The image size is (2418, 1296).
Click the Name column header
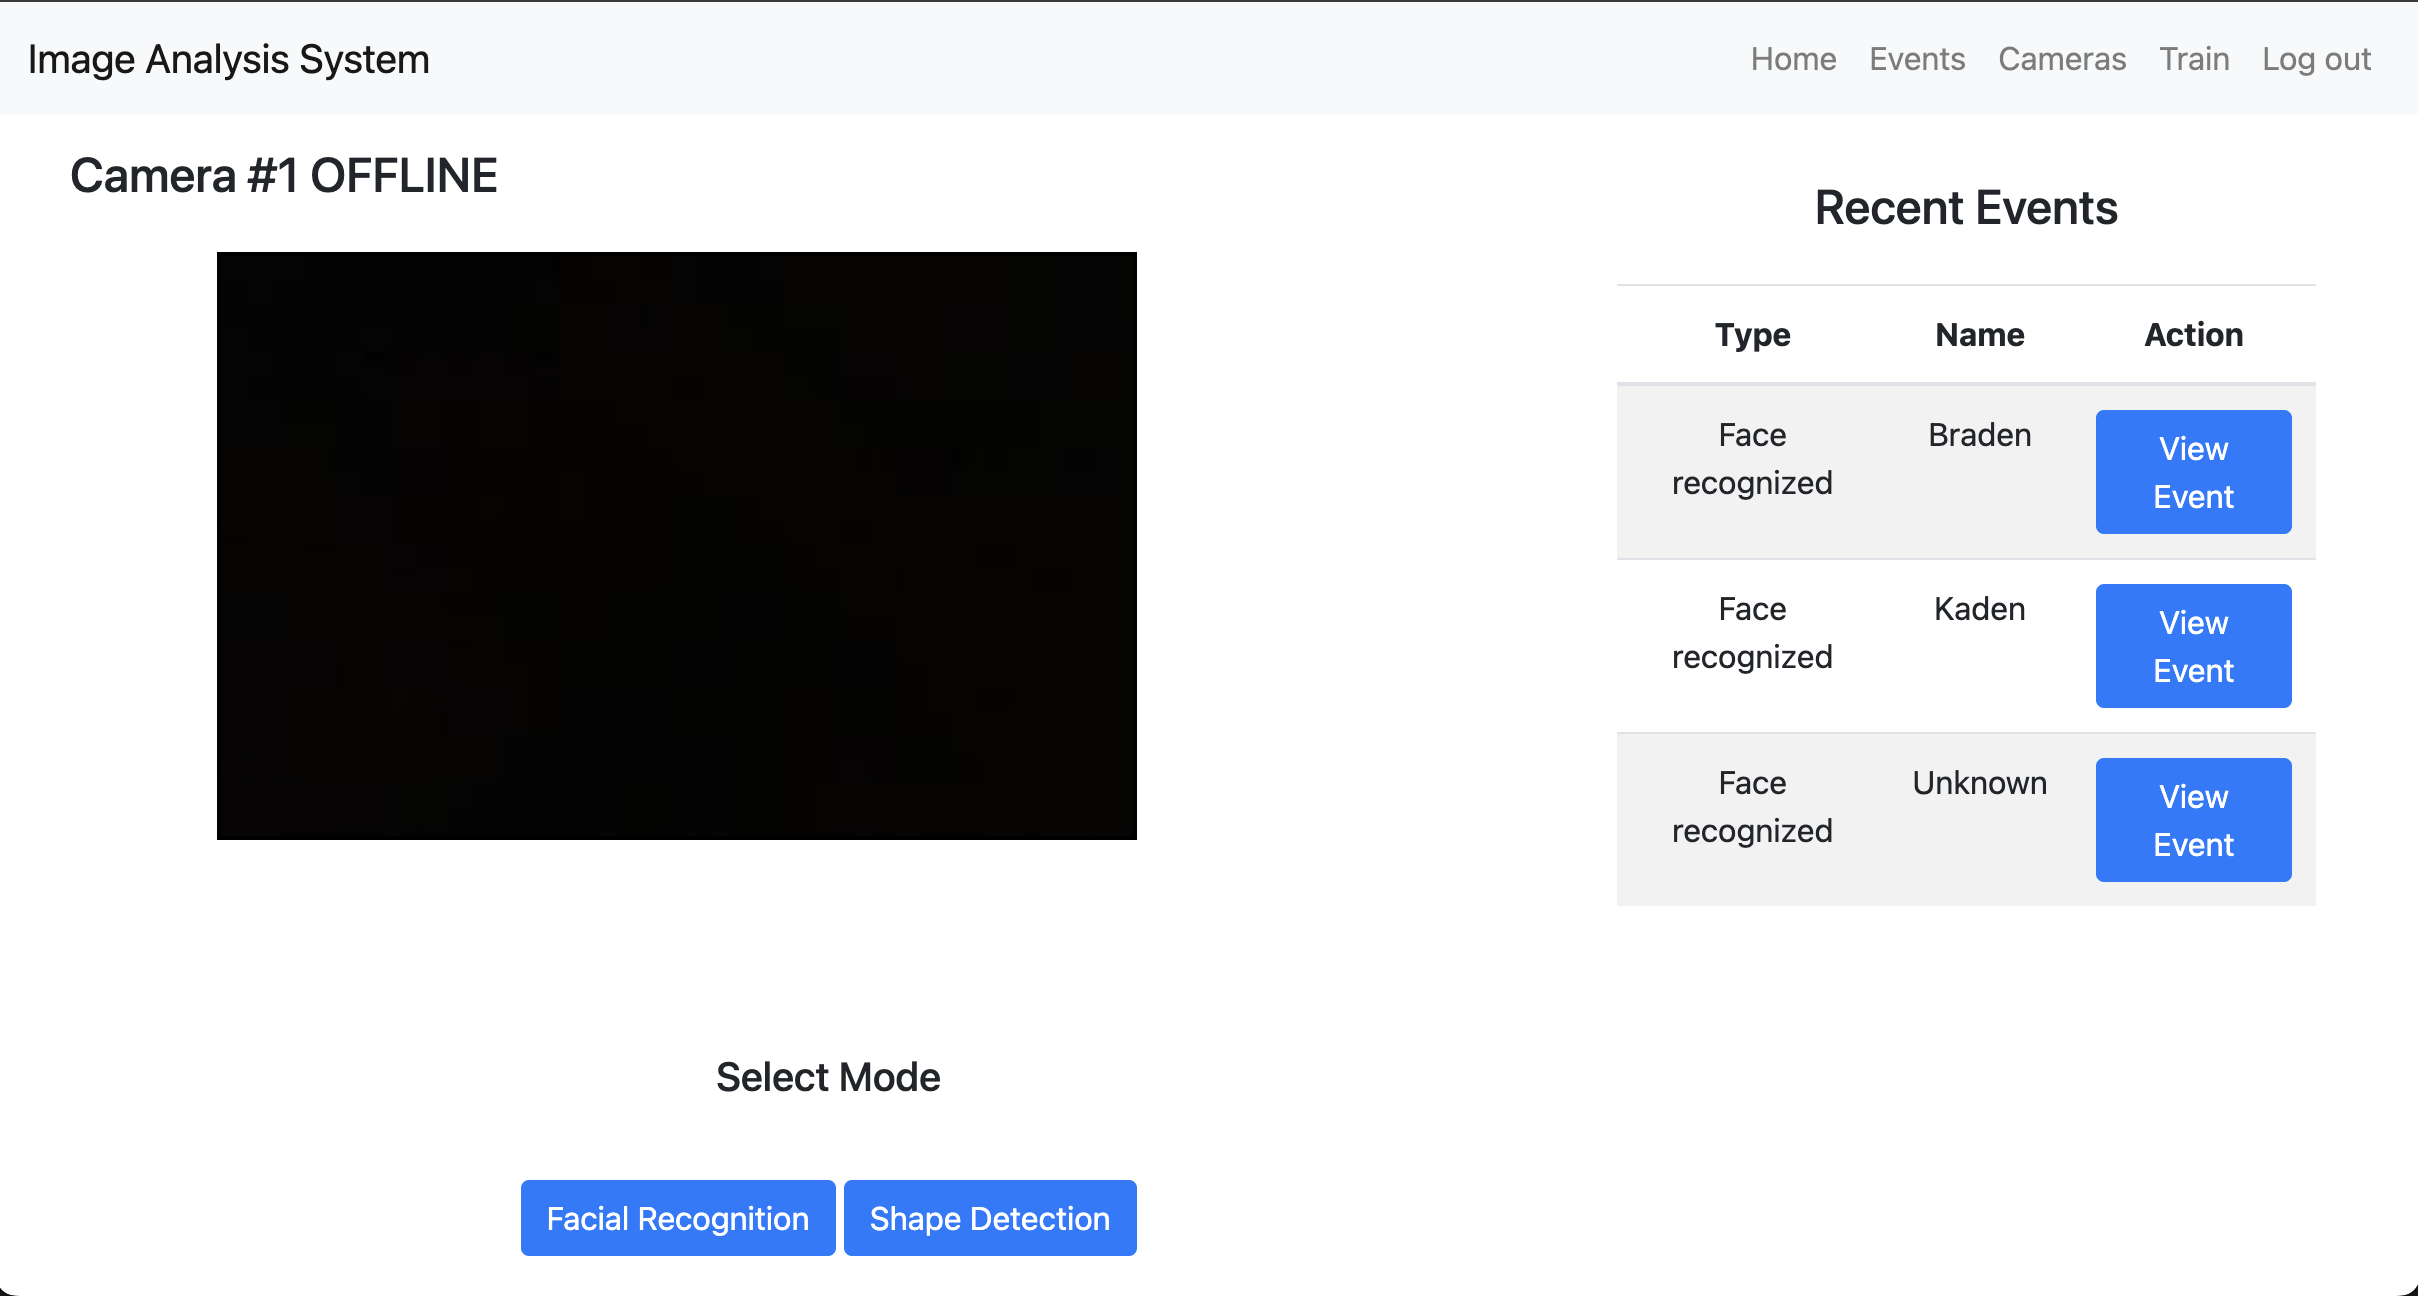[1979, 335]
